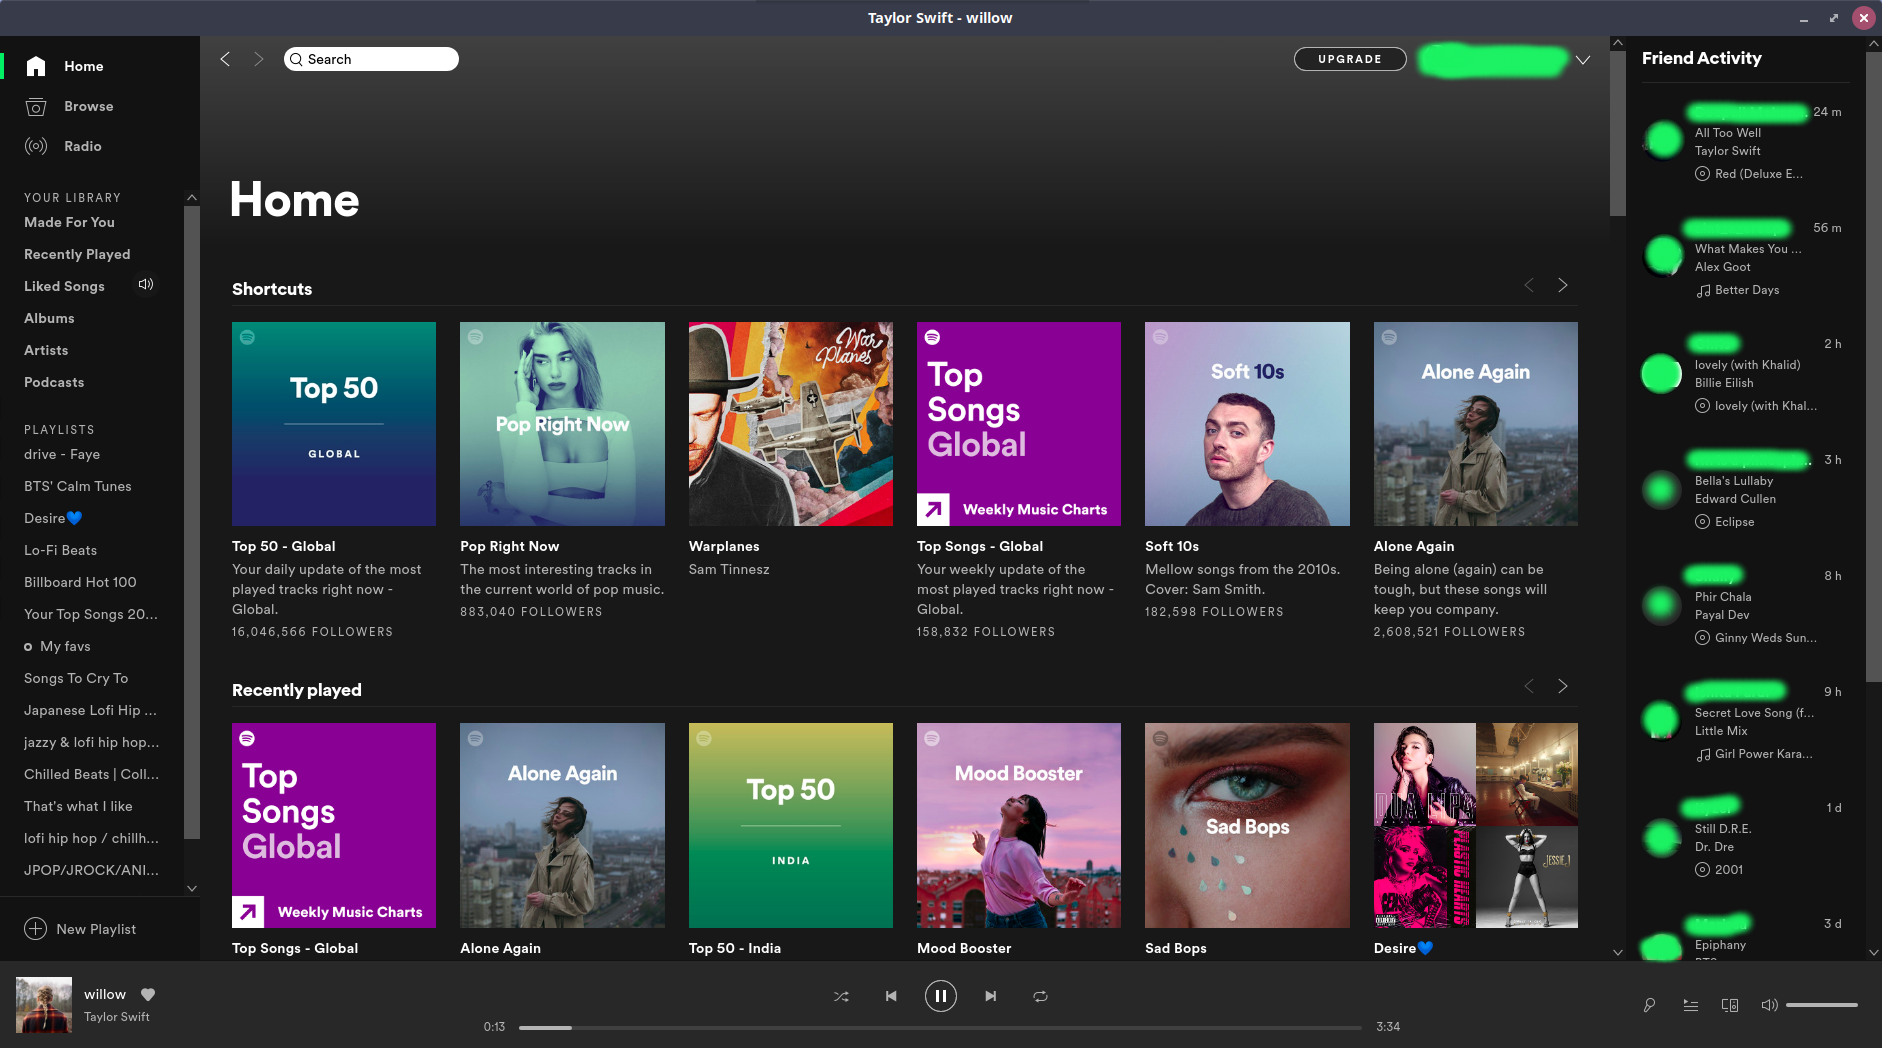Click the speaker icon next to Liked Songs
Image resolution: width=1882 pixels, height=1048 pixels.
pyautogui.click(x=146, y=285)
